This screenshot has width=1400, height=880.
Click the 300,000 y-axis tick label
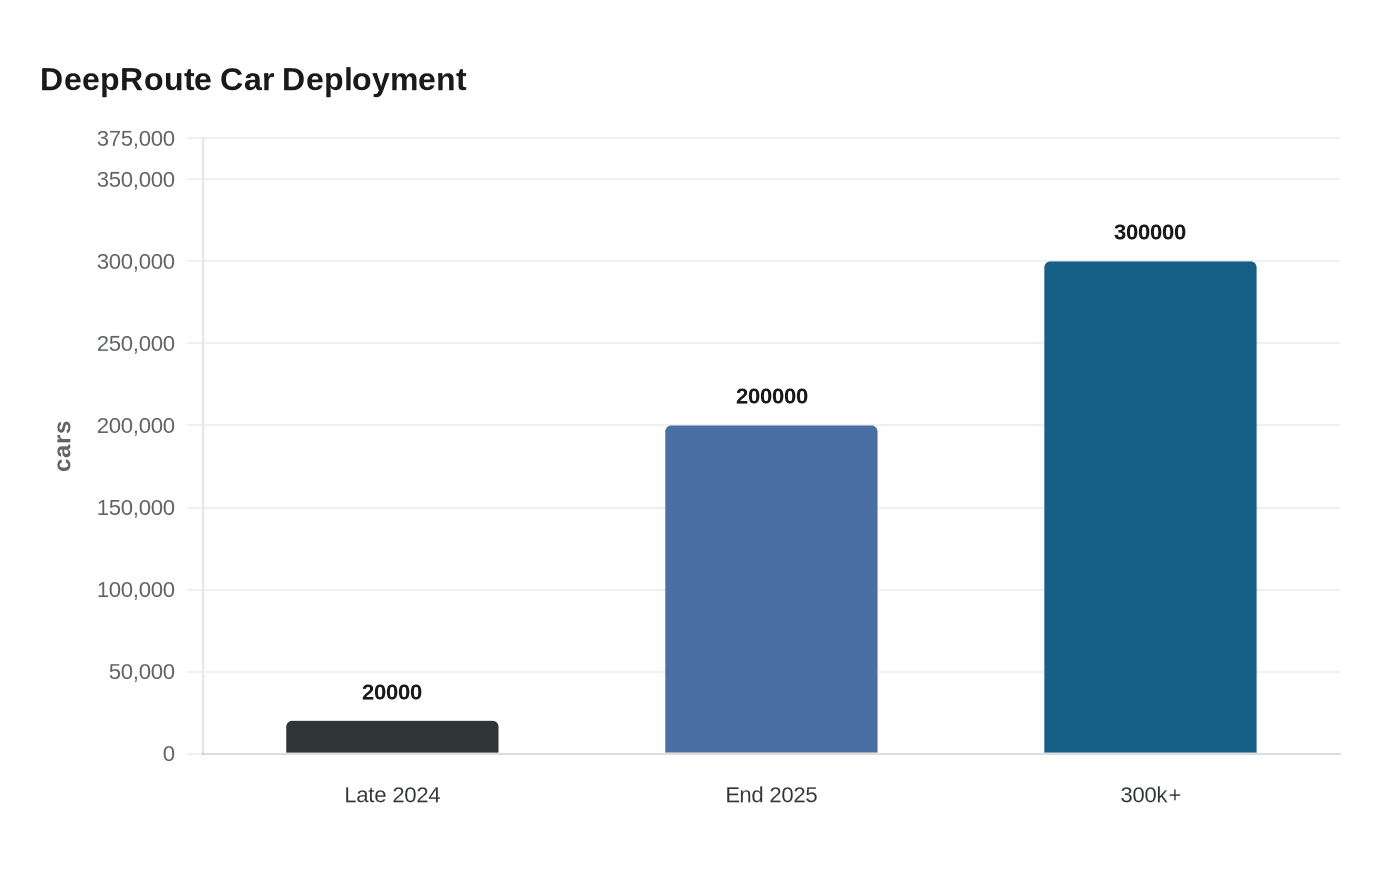[x=136, y=262]
